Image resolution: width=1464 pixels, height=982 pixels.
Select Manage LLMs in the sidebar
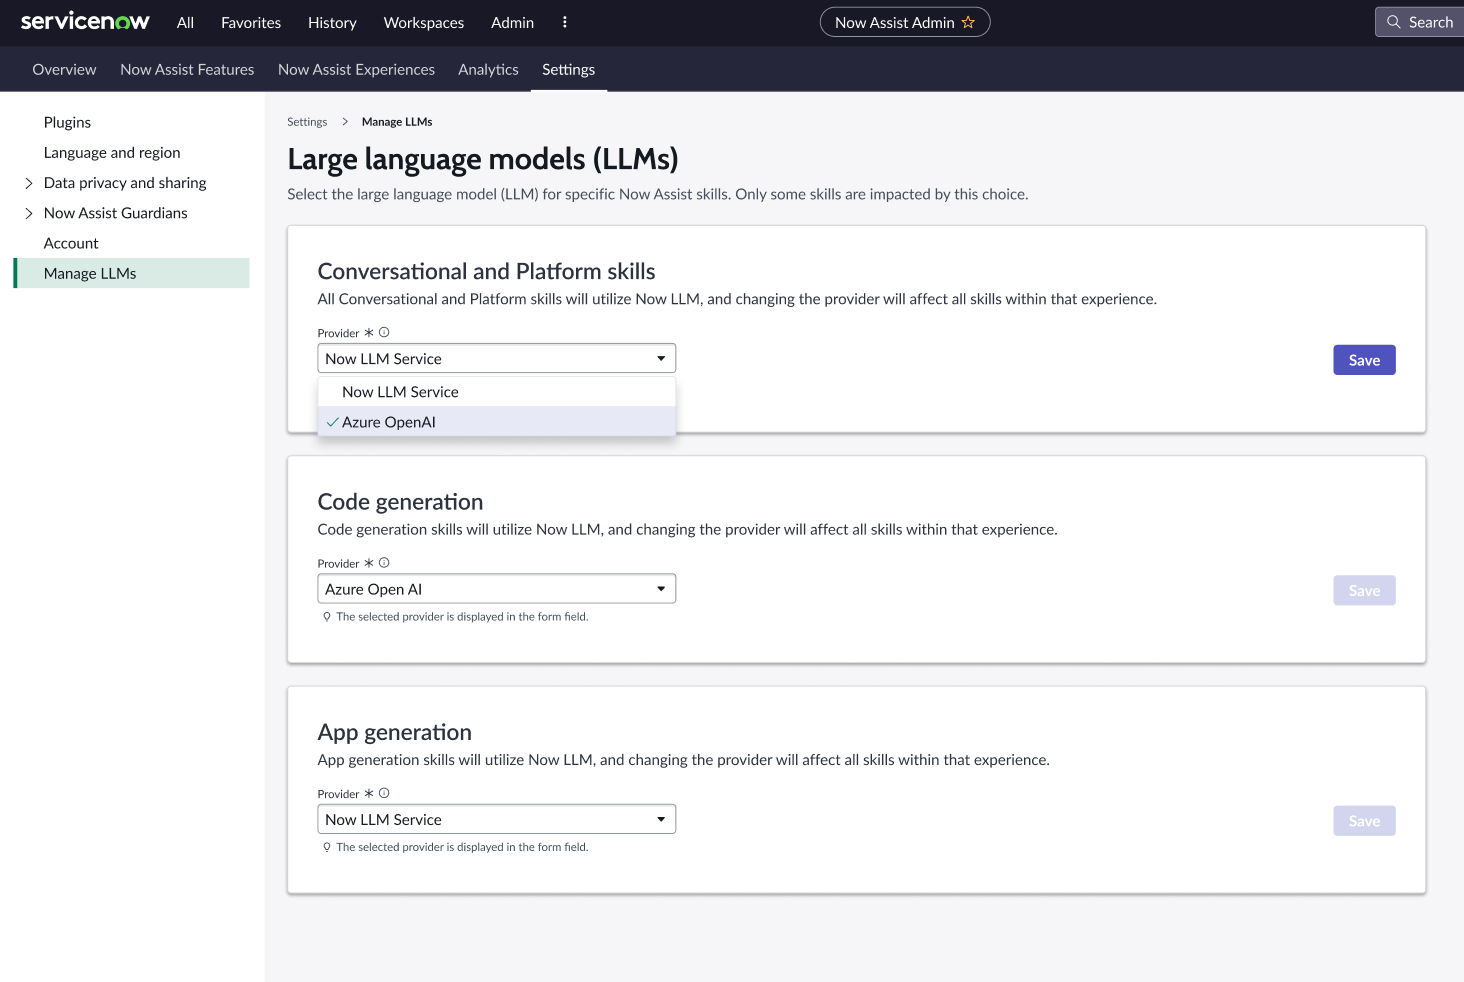coord(132,273)
